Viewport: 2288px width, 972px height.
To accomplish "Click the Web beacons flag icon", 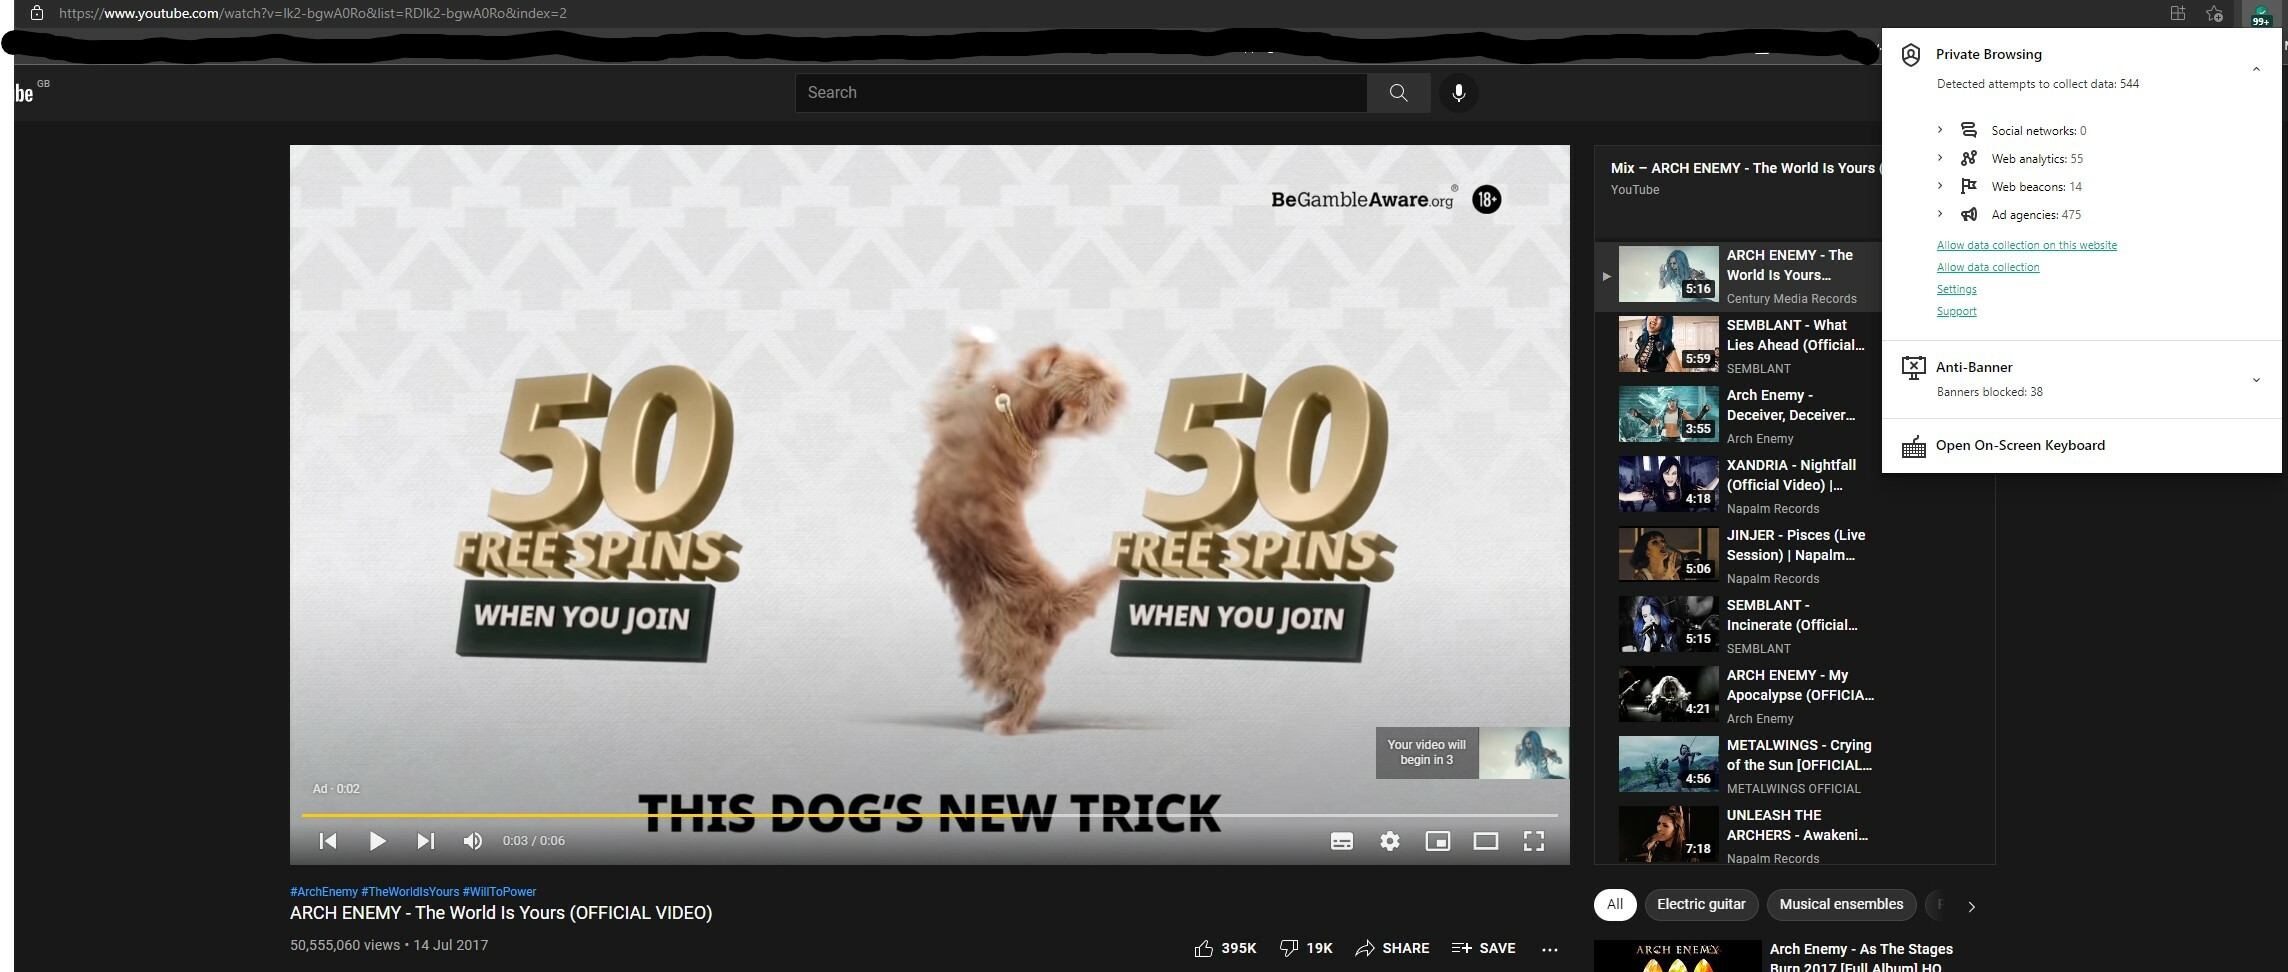I will 1969,186.
